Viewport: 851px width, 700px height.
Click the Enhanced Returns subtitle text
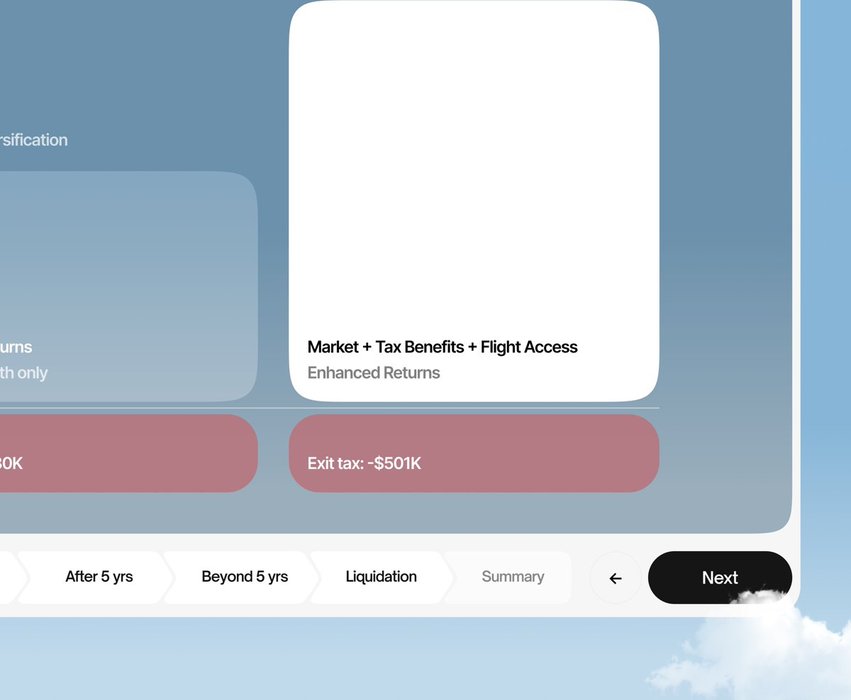[x=373, y=373]
